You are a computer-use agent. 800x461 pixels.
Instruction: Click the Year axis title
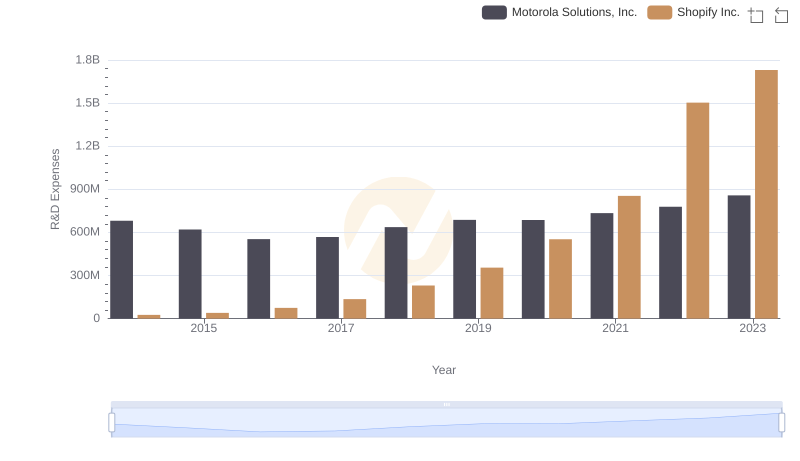tap(444, 370)
